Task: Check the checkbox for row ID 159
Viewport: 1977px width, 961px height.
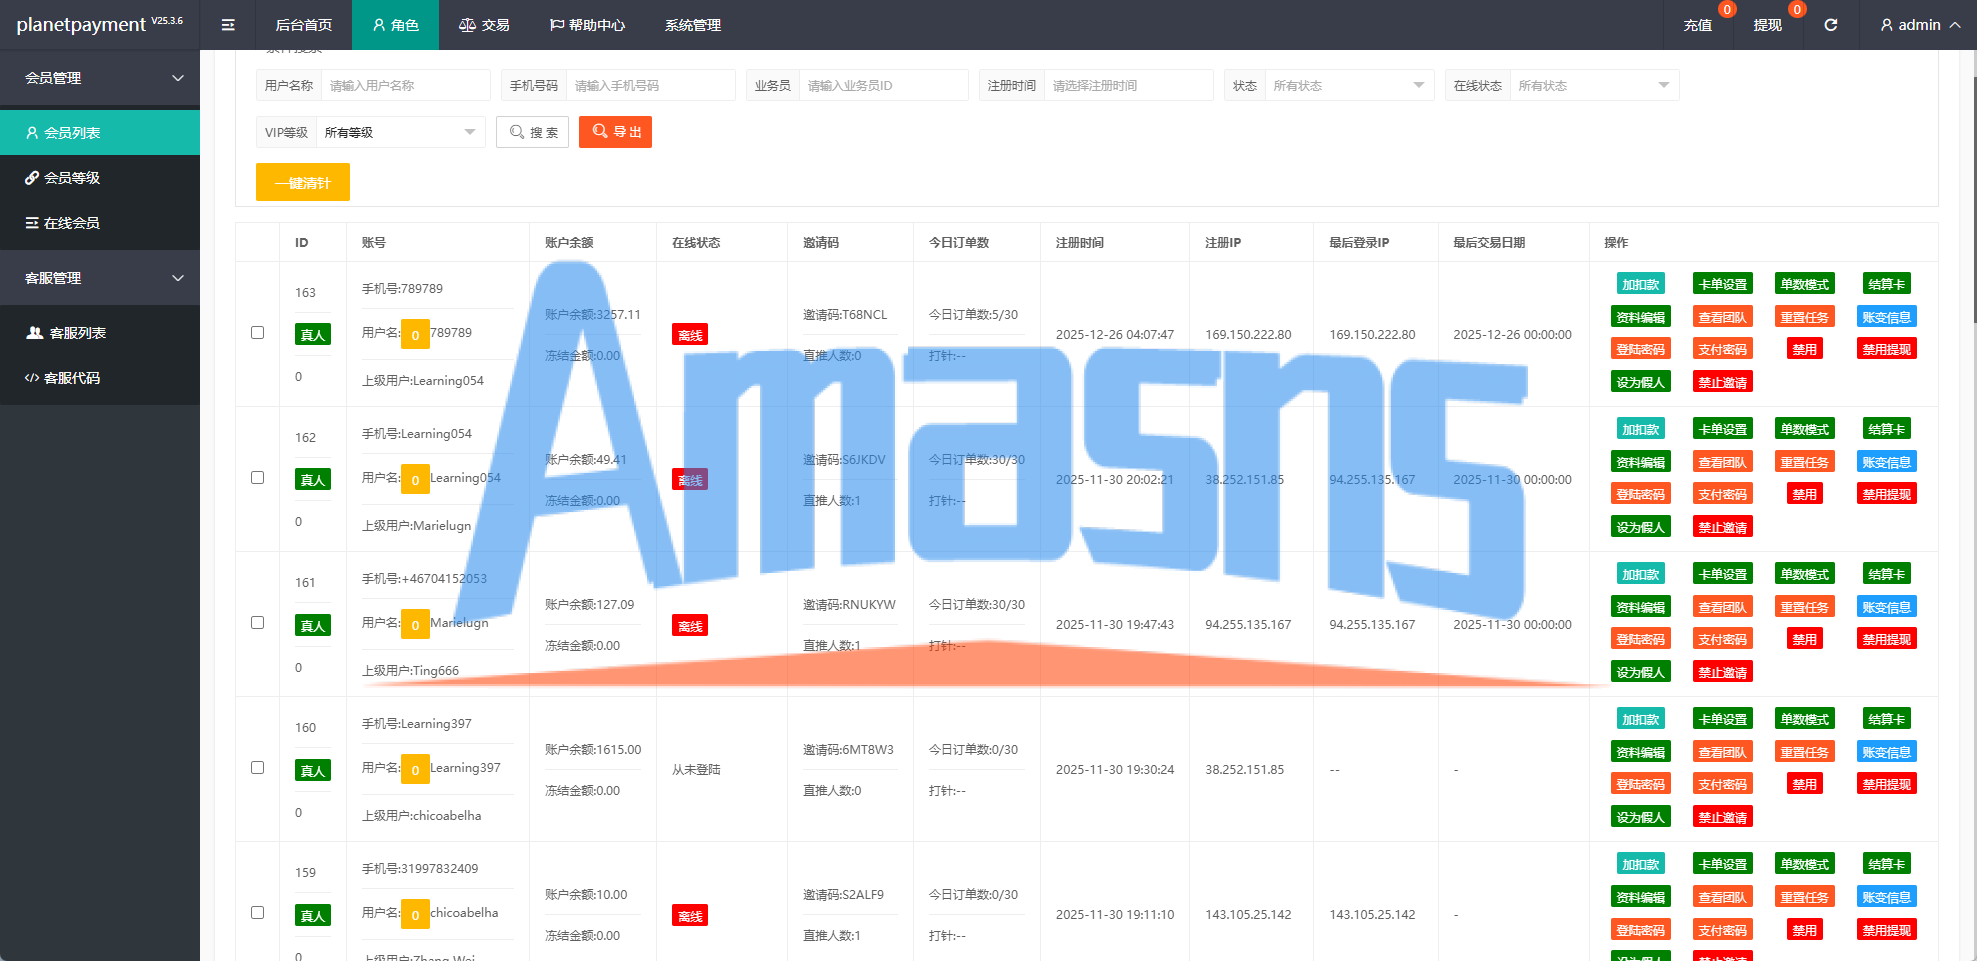Action: (x=257, y=912)
